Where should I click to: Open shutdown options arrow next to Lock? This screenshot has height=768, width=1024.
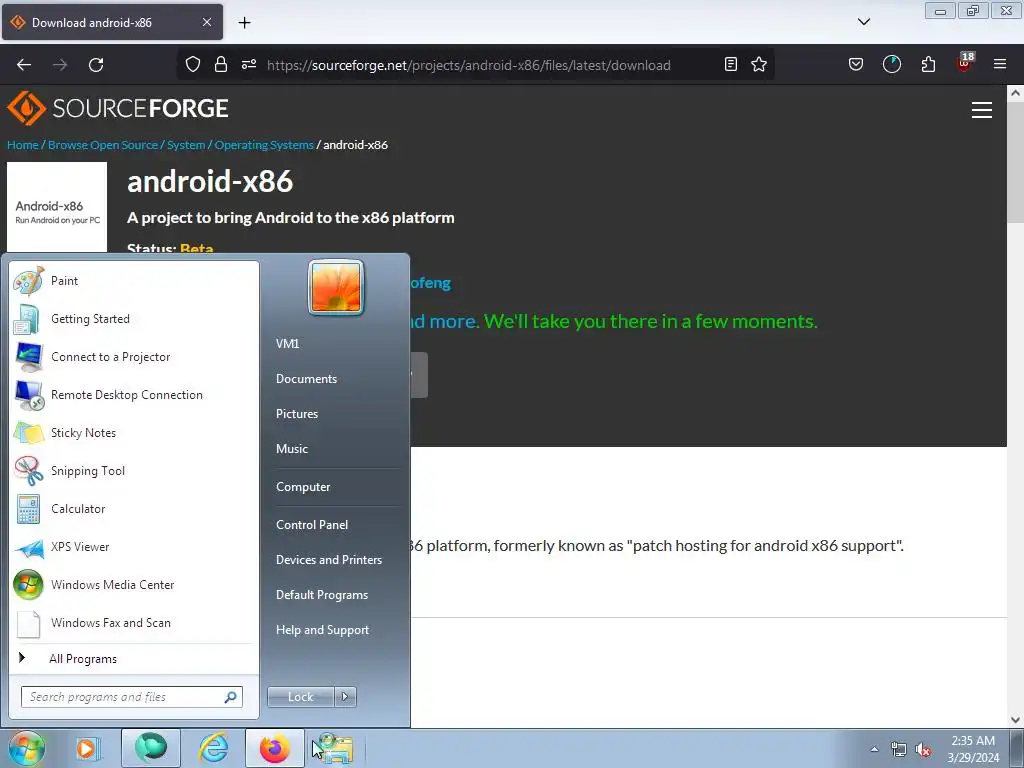[x=345, y=697]
